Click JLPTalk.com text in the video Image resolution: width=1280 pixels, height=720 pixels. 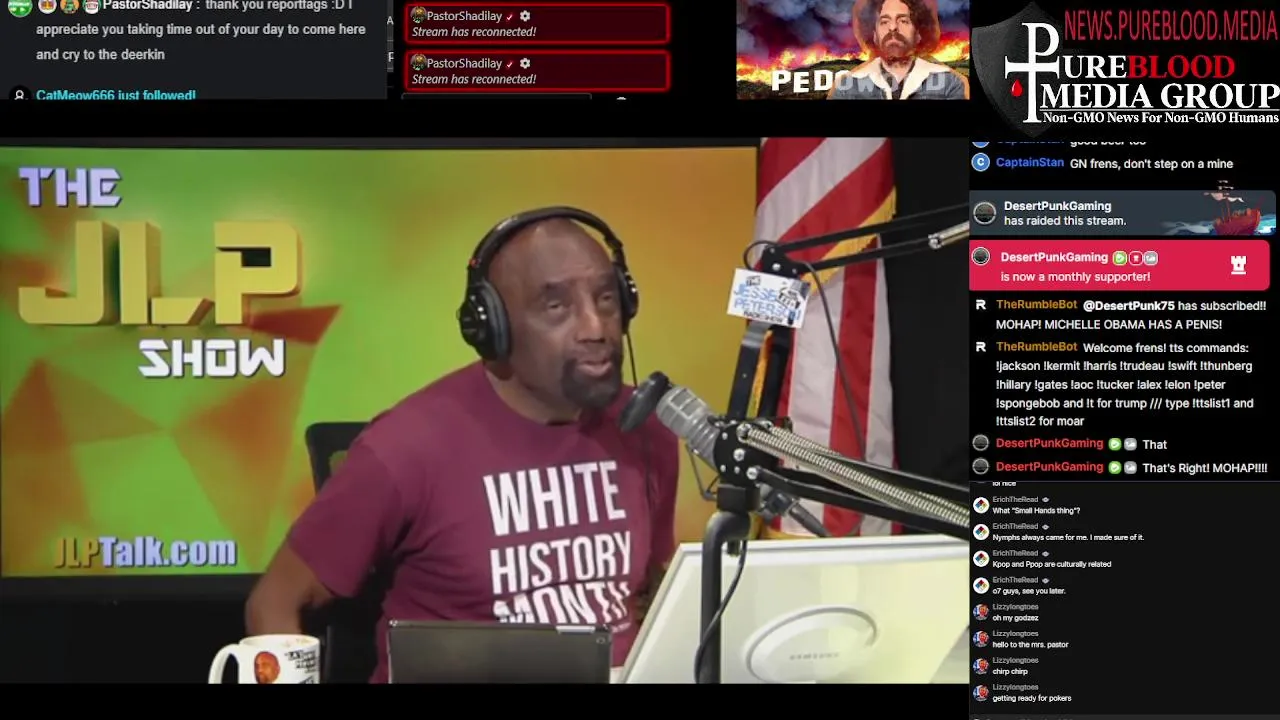point(146,552)
